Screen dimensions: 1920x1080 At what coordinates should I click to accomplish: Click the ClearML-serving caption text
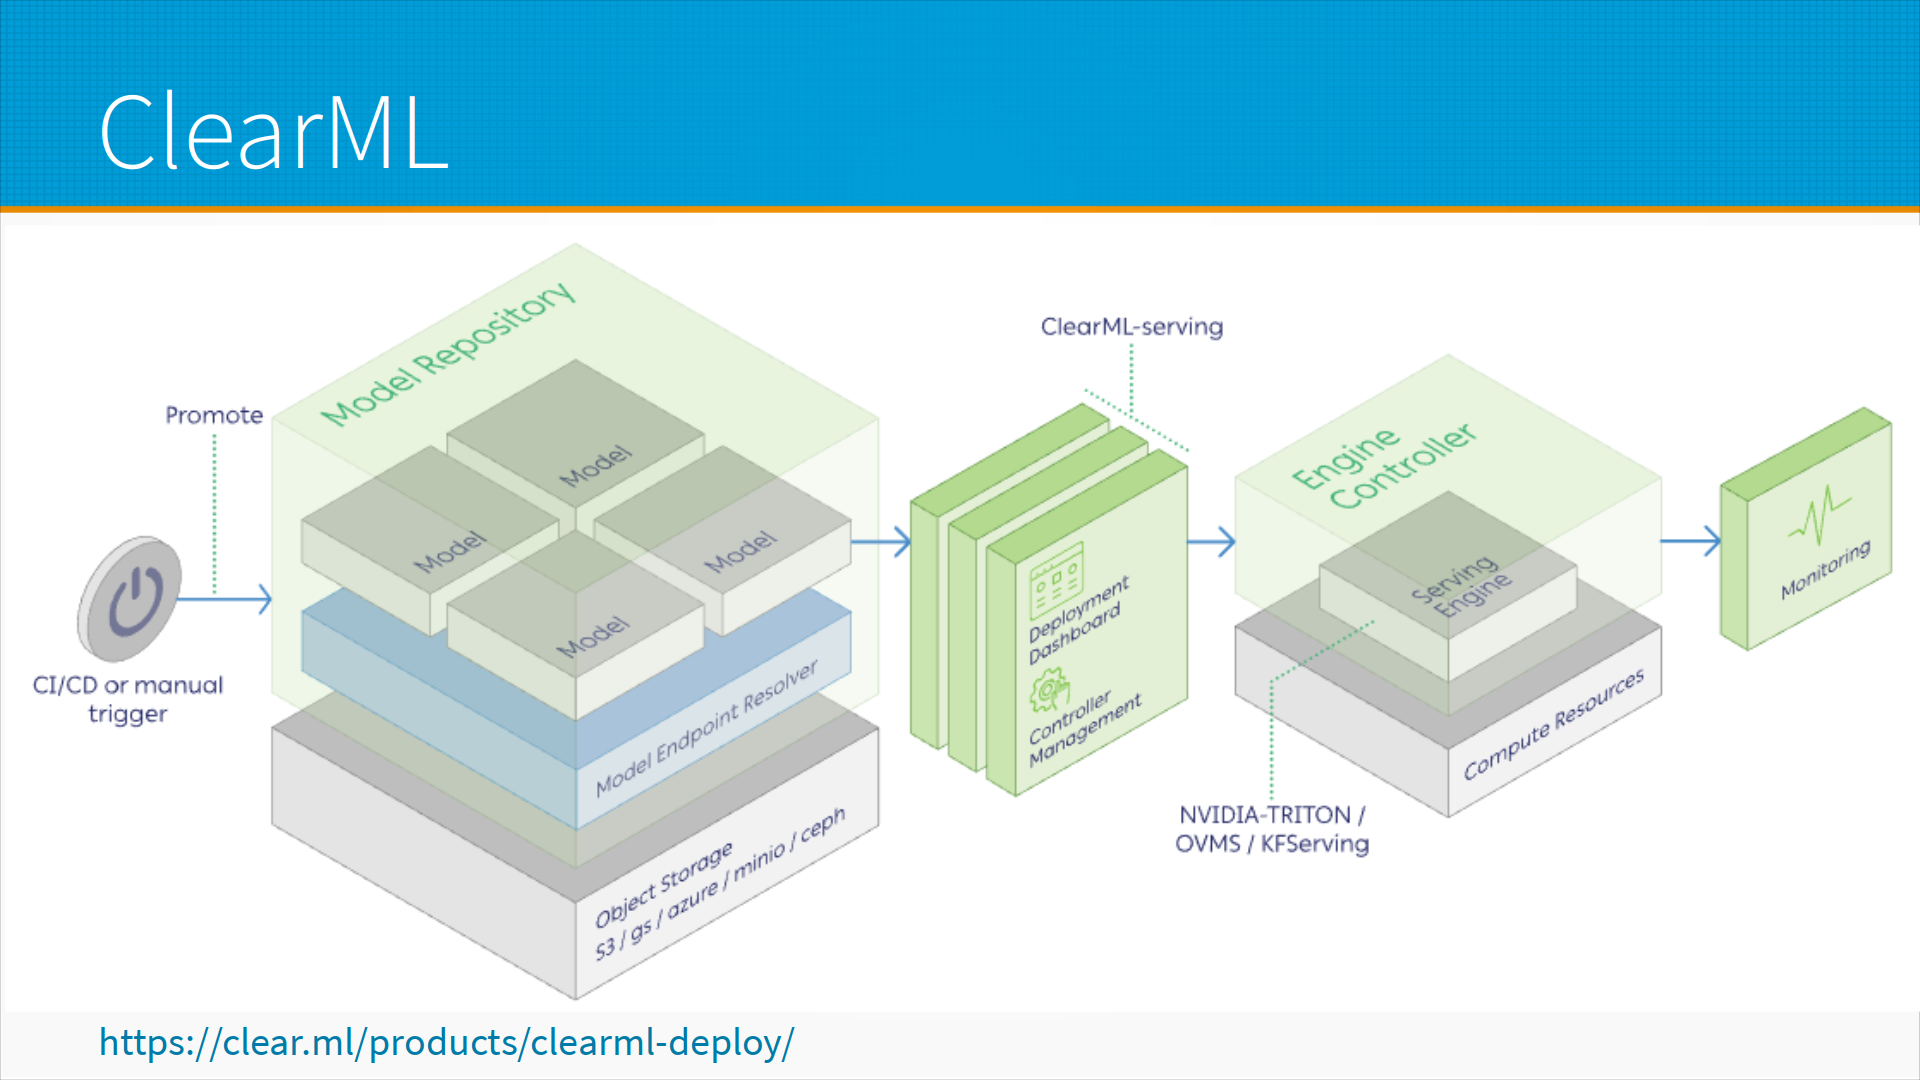tap(1131, 327)
